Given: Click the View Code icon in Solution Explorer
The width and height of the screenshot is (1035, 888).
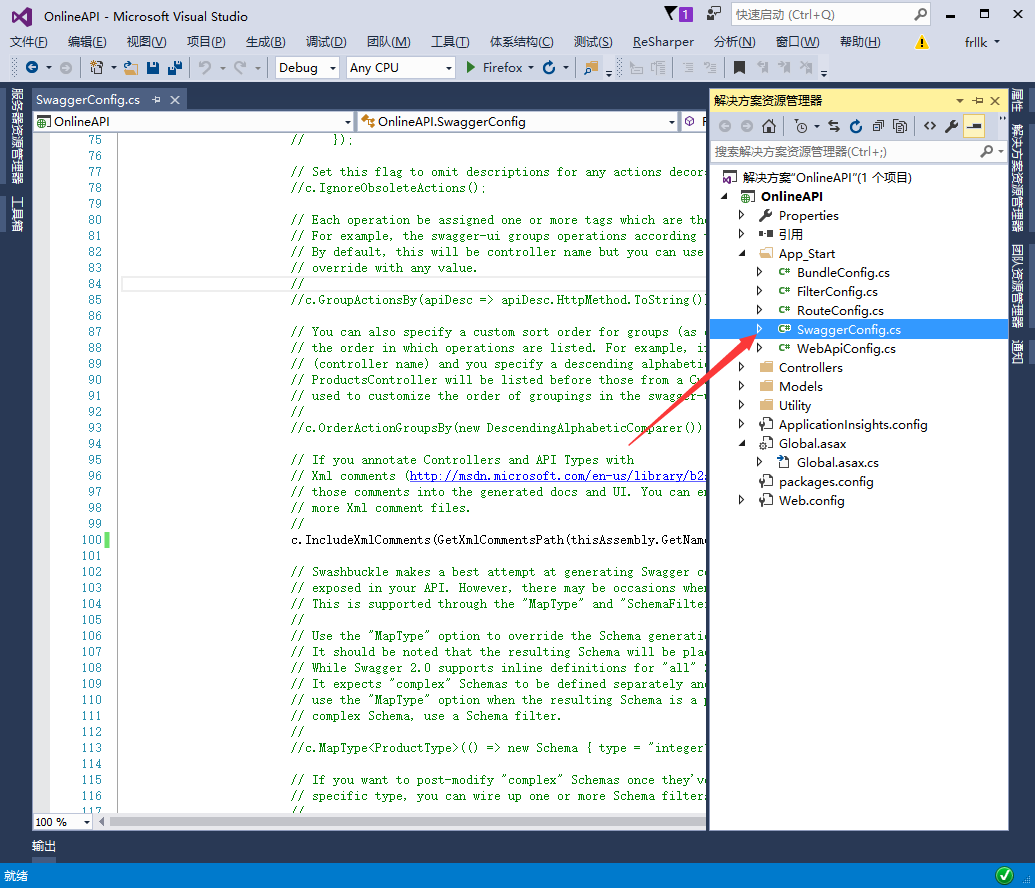Looking at the screenshot, I should [929, 126].
